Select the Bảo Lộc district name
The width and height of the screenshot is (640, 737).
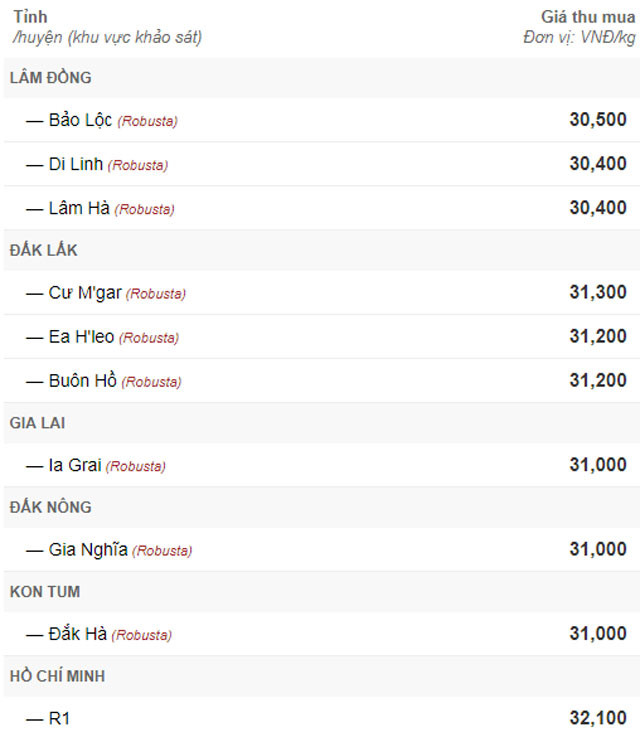point(80,121)
